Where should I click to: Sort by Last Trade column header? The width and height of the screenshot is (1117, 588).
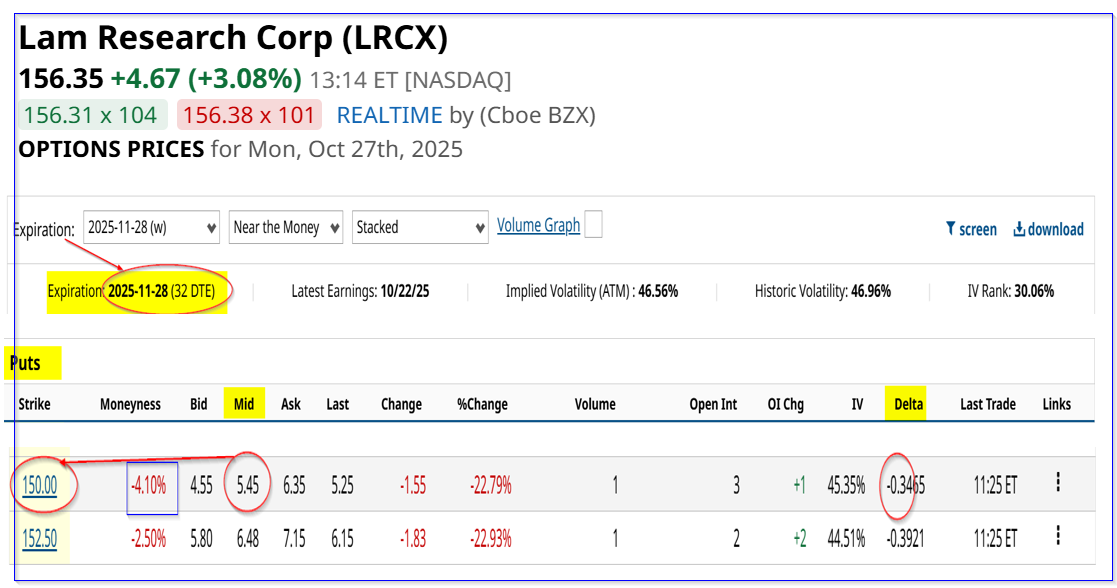tap(987, 404)
